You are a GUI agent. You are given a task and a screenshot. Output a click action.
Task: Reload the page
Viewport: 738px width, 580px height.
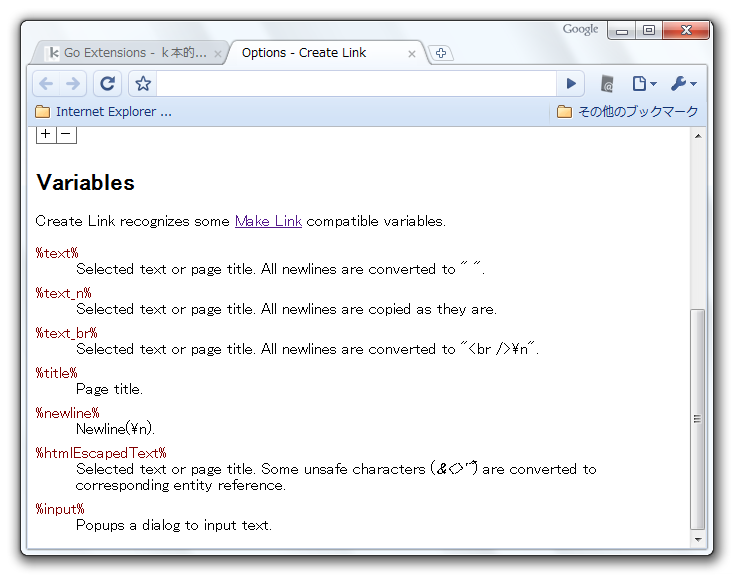point(107,84)
